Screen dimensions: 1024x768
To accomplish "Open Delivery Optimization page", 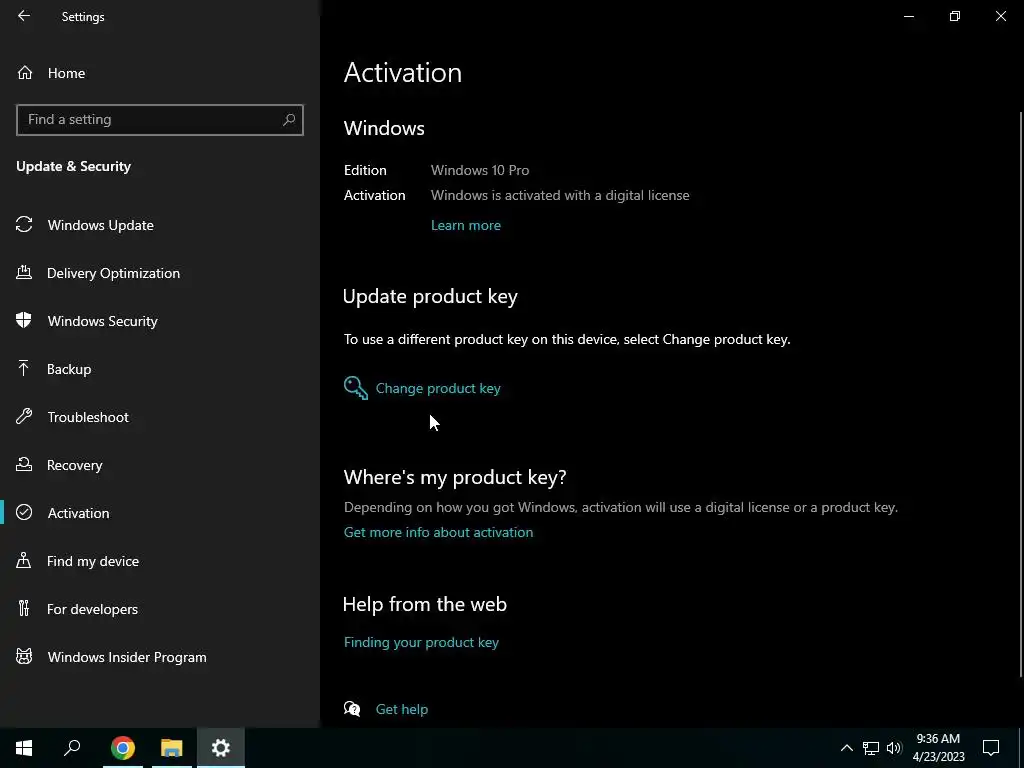I will 160,273.
